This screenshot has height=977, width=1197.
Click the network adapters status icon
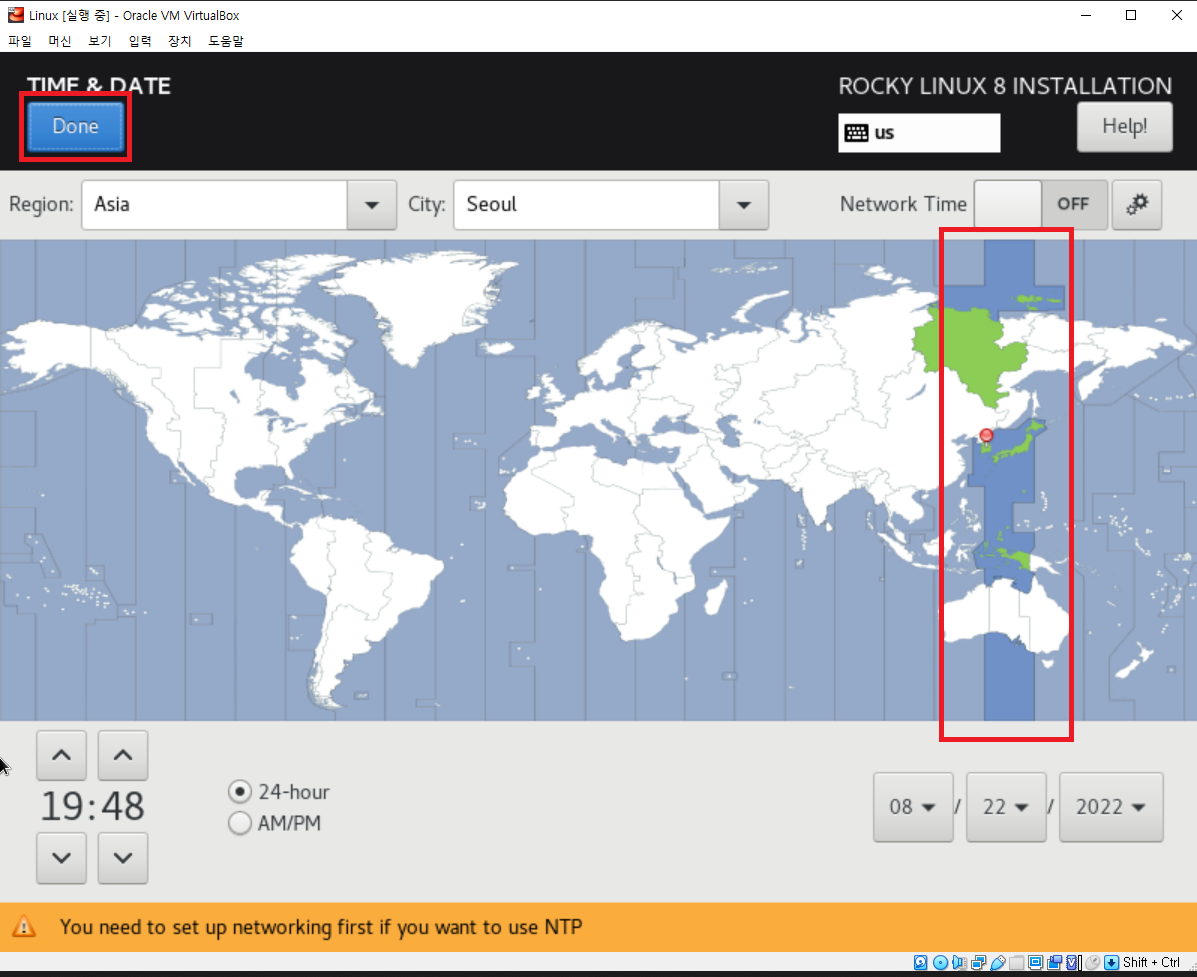[x=979, y=962]
